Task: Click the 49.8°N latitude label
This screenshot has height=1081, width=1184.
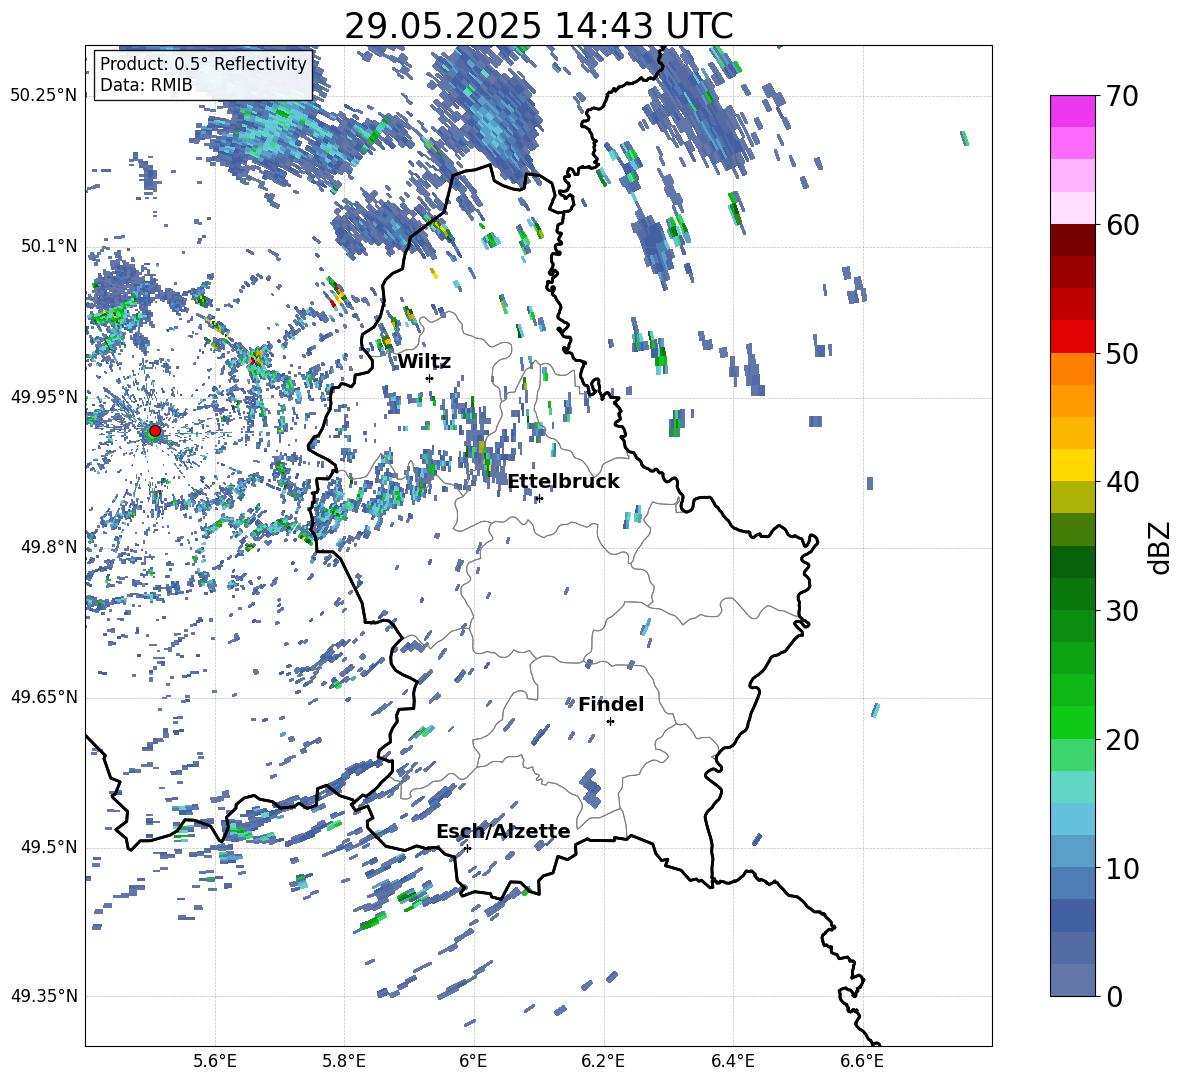Action: [x=50, y=547]
